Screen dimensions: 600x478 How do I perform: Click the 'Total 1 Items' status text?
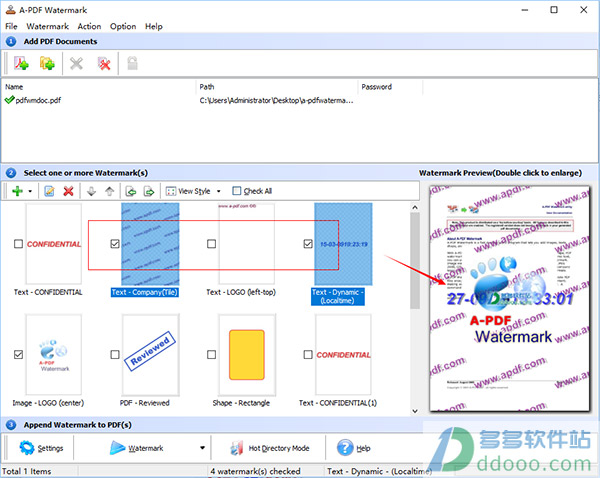(26, 471)
